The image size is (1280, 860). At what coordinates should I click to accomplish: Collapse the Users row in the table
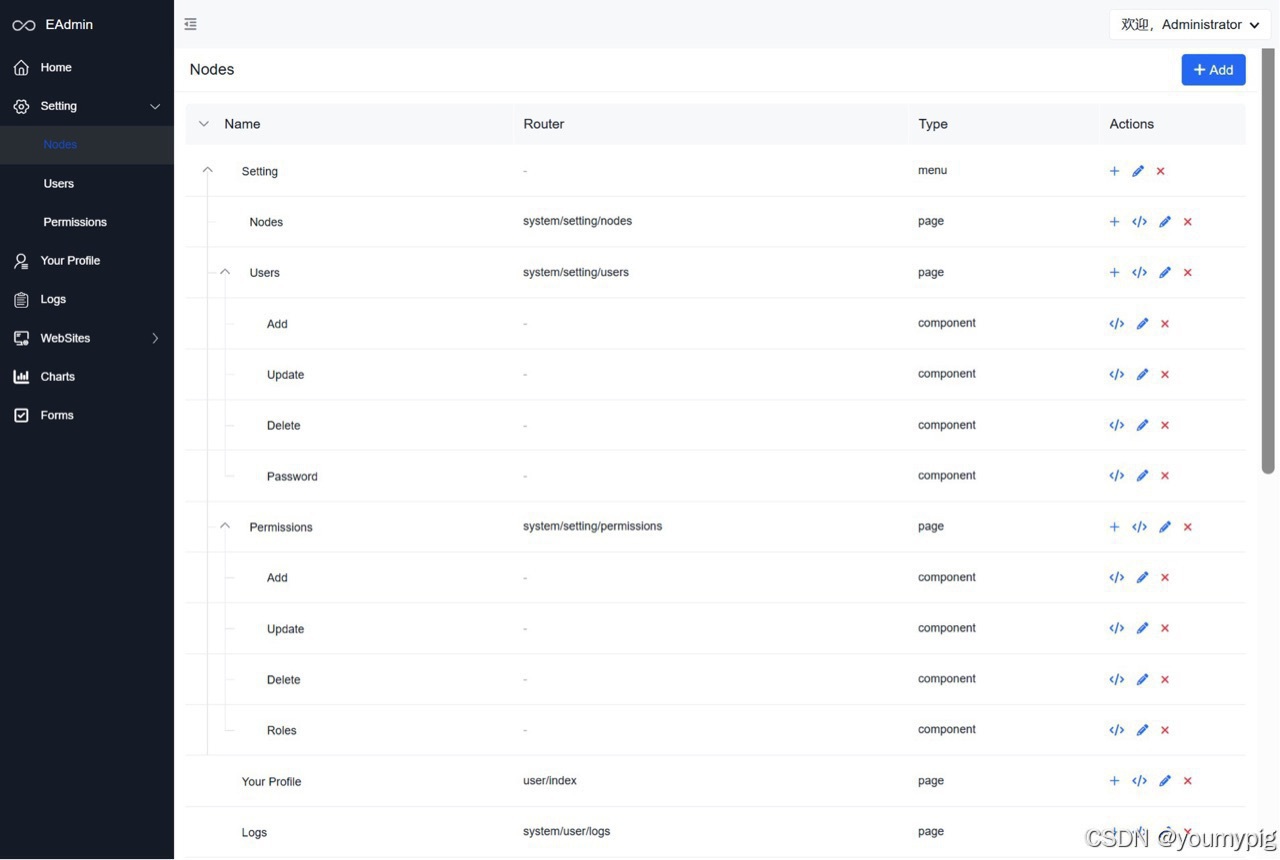tap(225, 272)
